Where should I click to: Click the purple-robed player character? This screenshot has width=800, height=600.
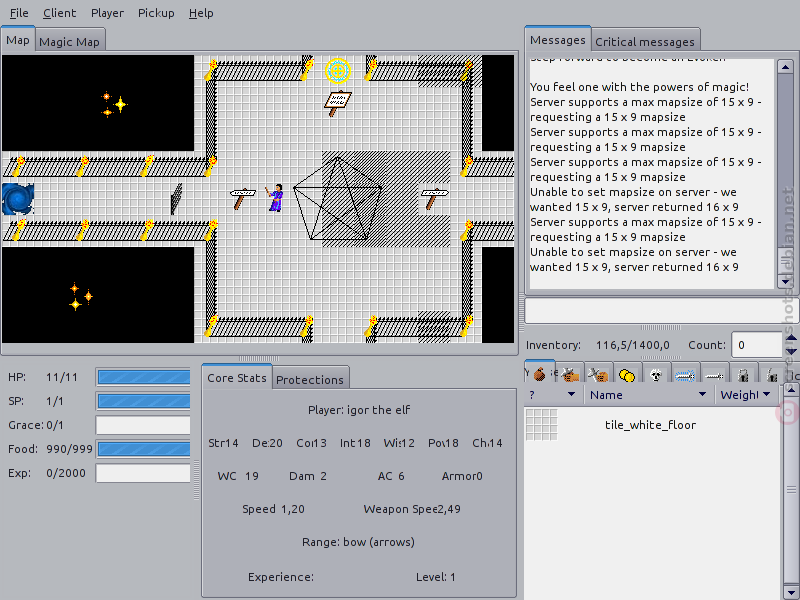pyautogui.click(x=275, y=198)
